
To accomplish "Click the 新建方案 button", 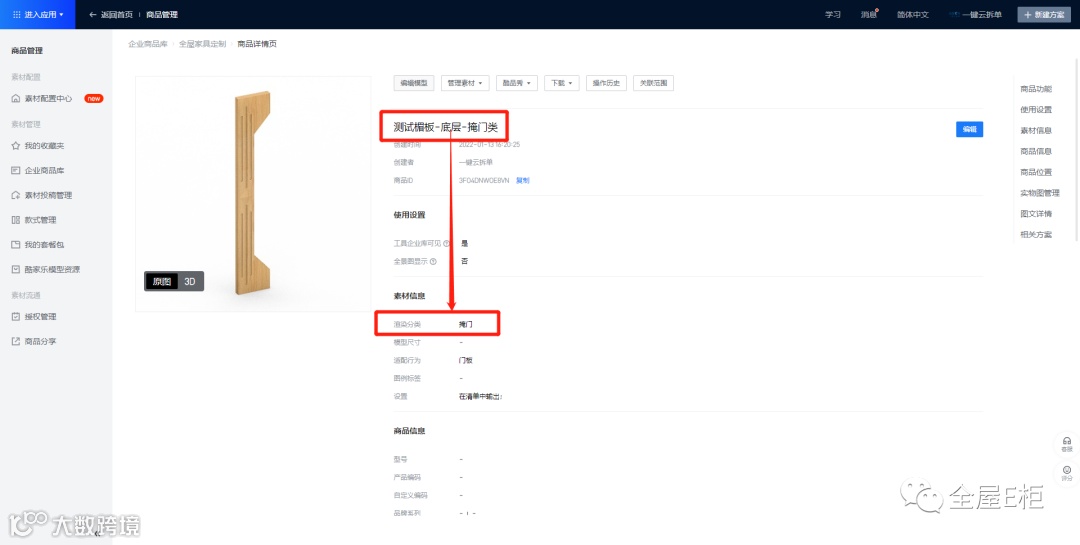I will coord(1044,14).
